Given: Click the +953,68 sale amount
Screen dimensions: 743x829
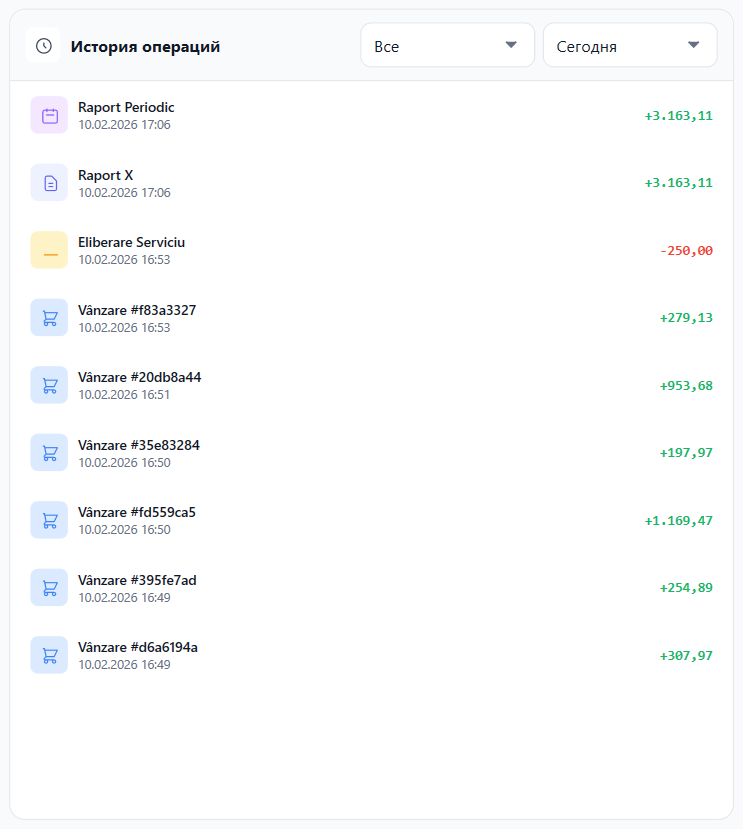Looking at the screenshot, I should point(686,385).
